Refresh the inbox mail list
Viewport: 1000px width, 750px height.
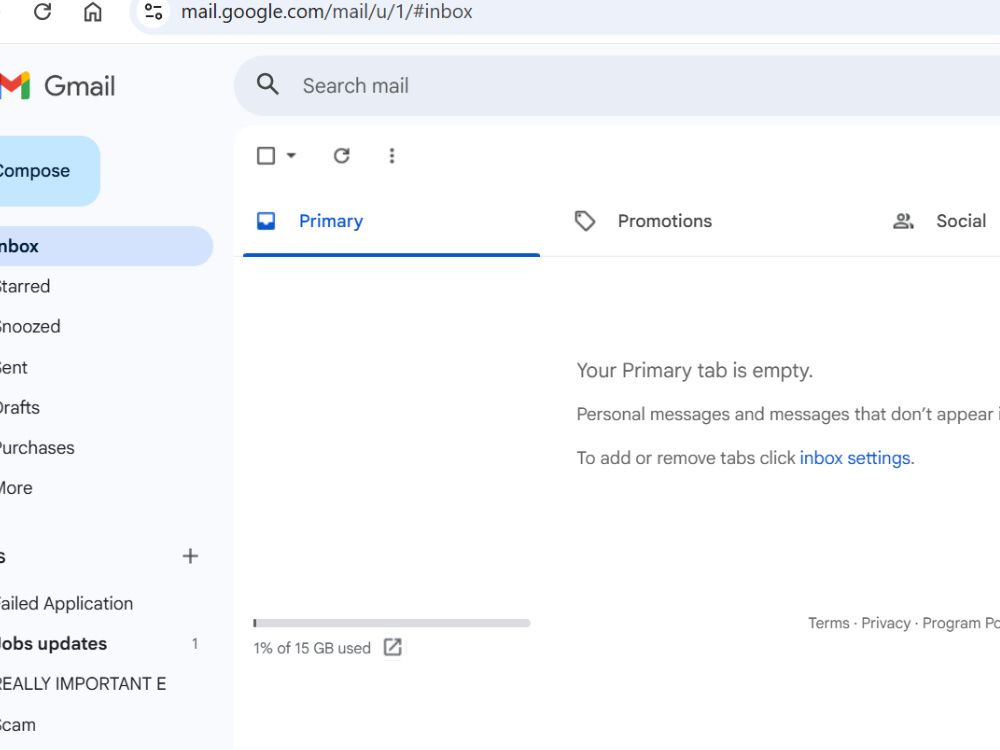(x=342, y=156)
